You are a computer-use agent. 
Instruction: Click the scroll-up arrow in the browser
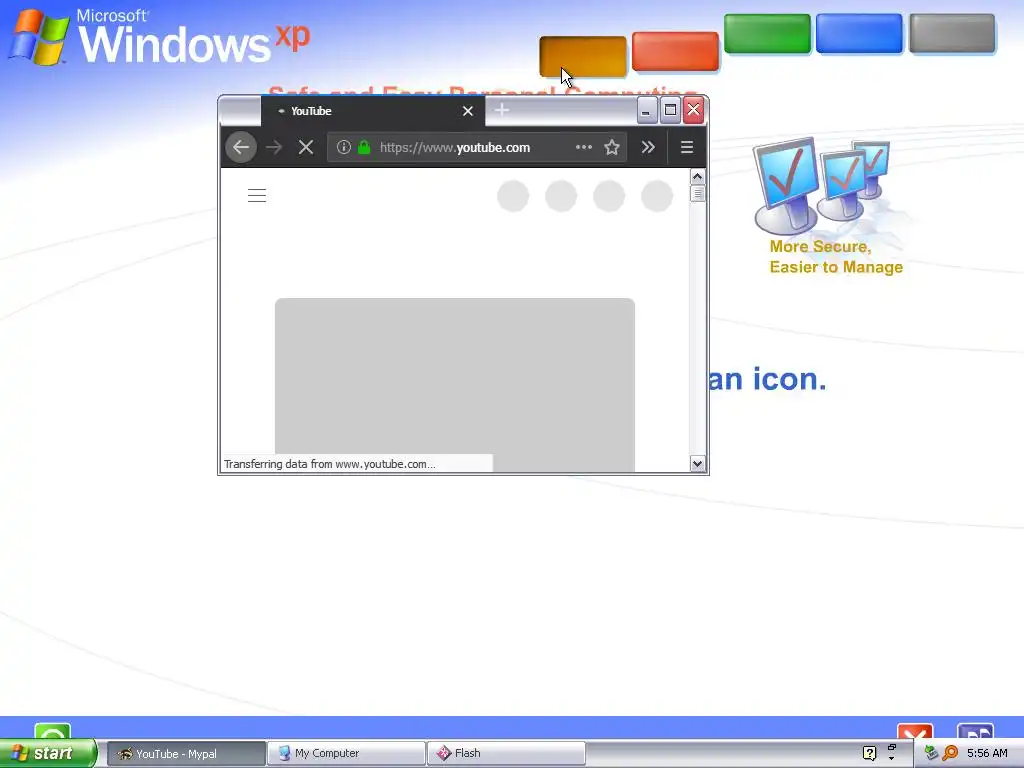(x=697, y=177)
